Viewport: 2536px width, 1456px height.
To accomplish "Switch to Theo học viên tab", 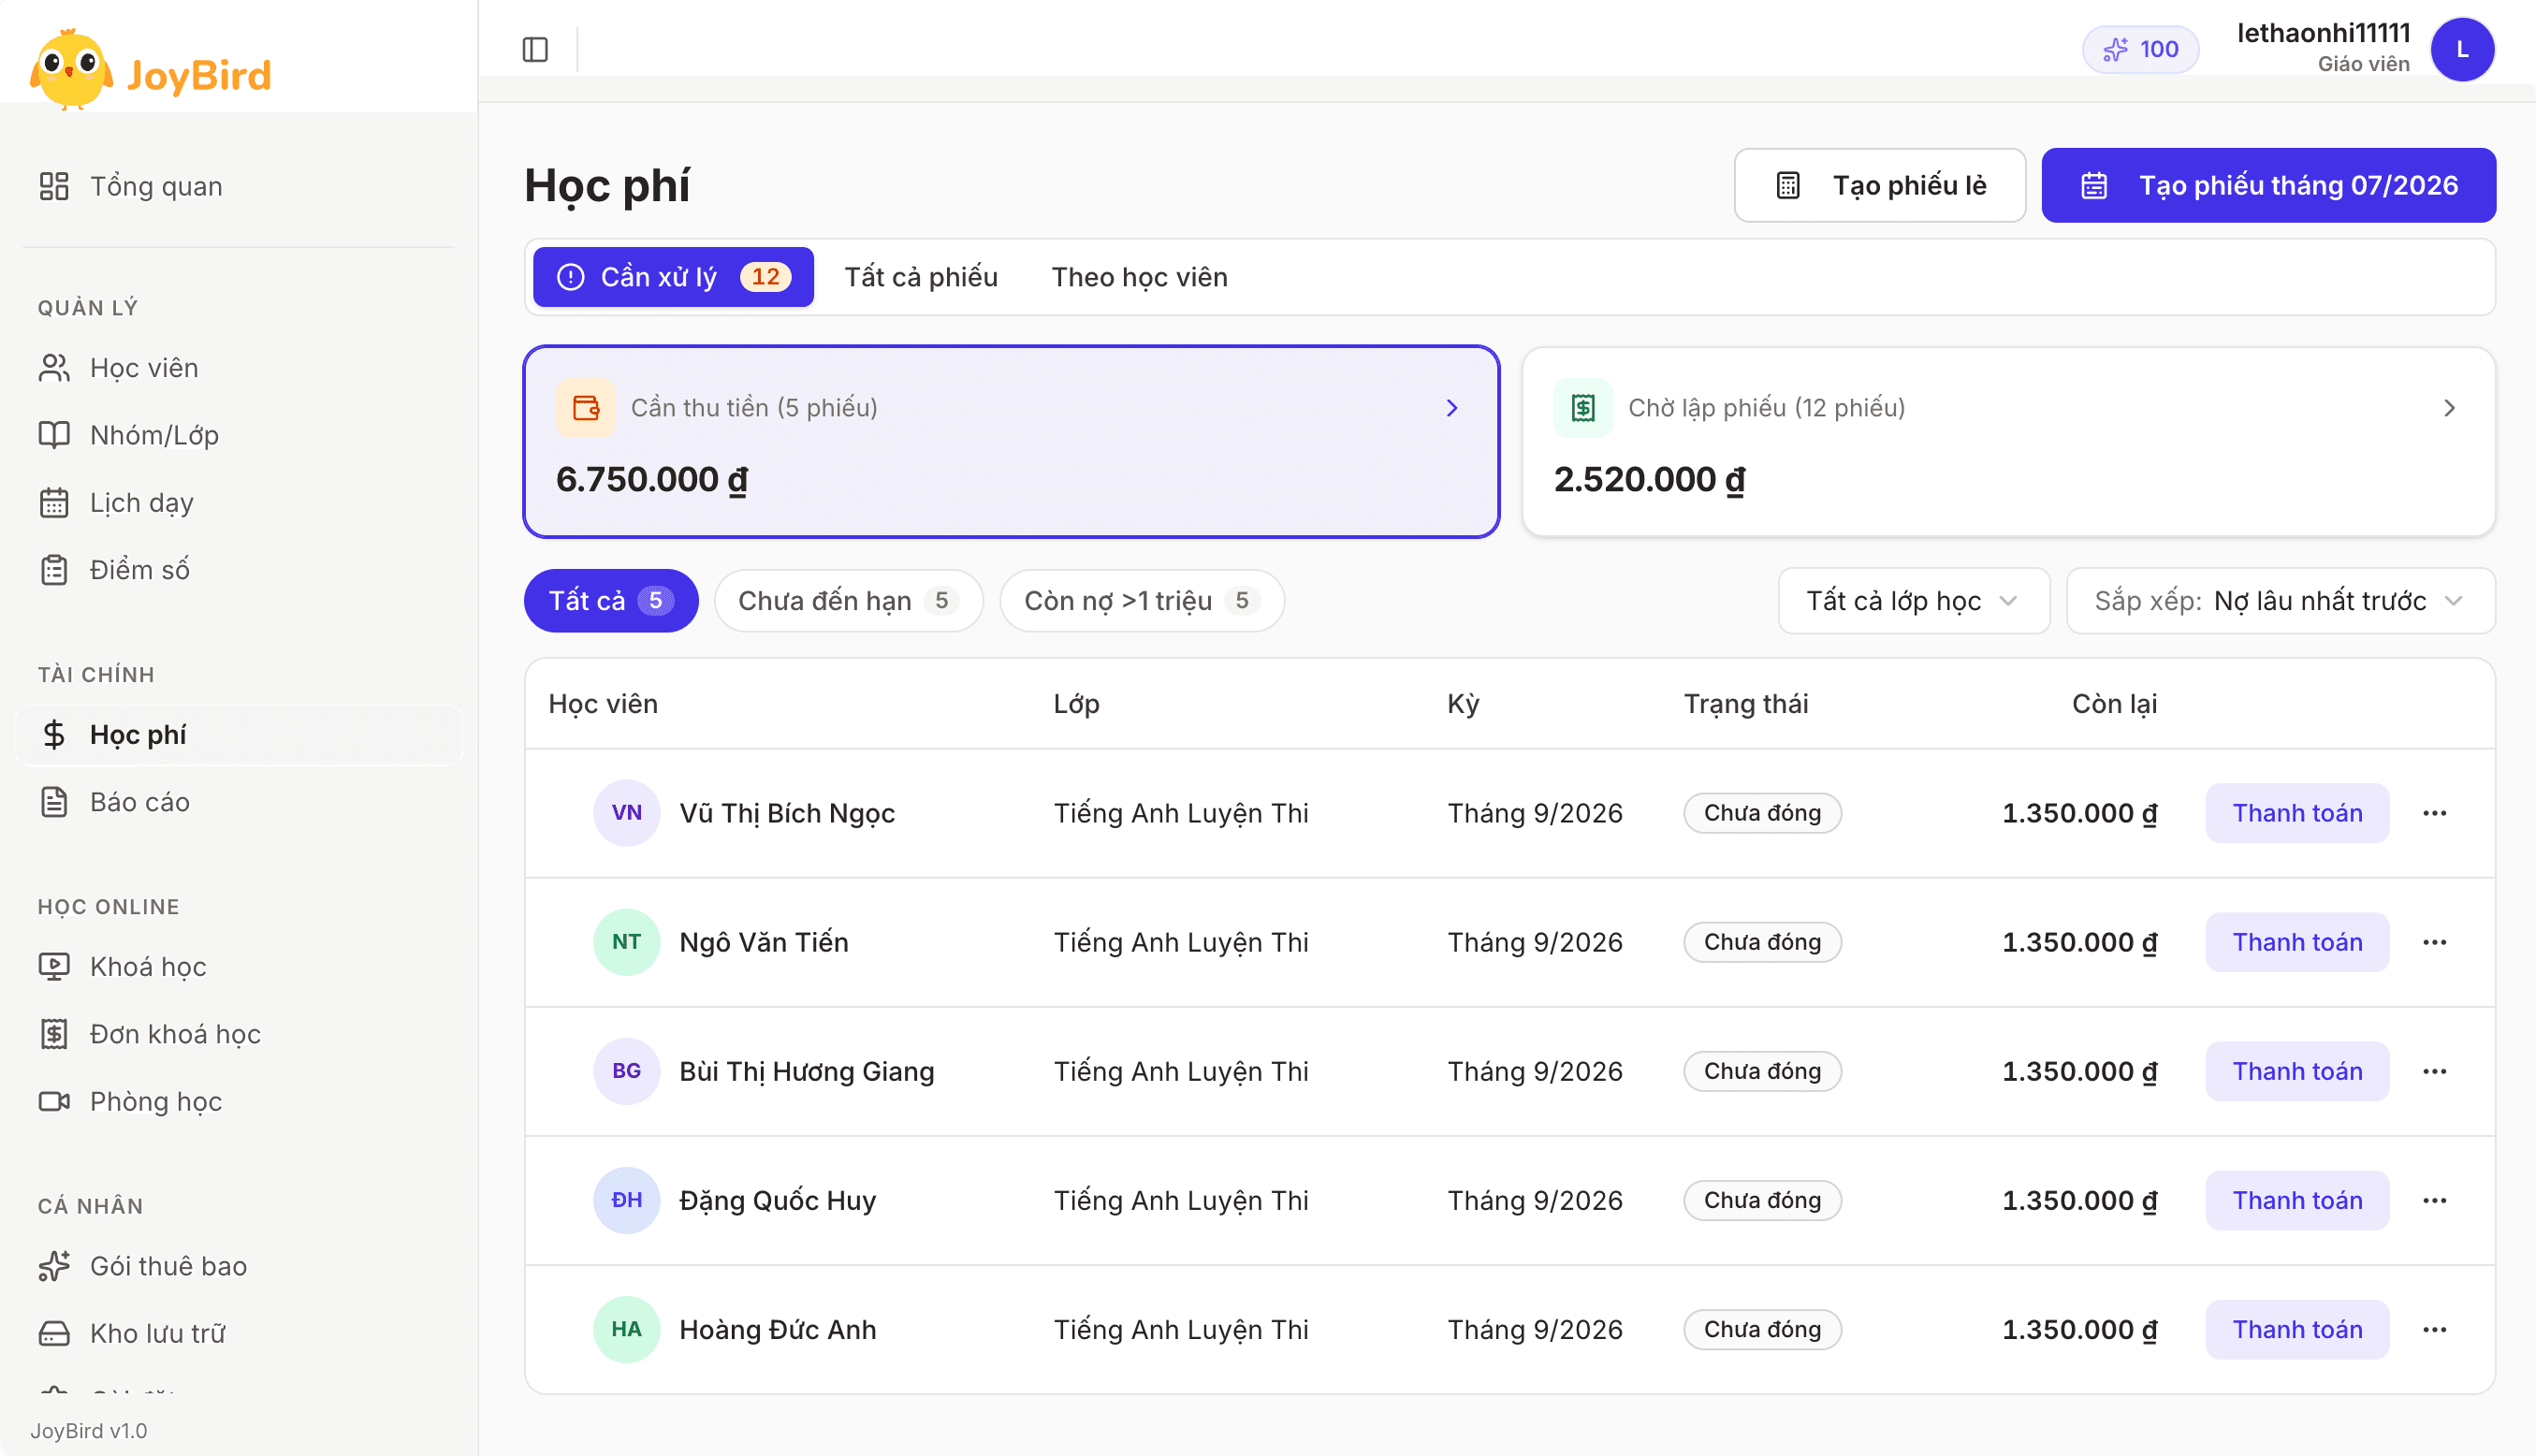I will (1139, 277).
